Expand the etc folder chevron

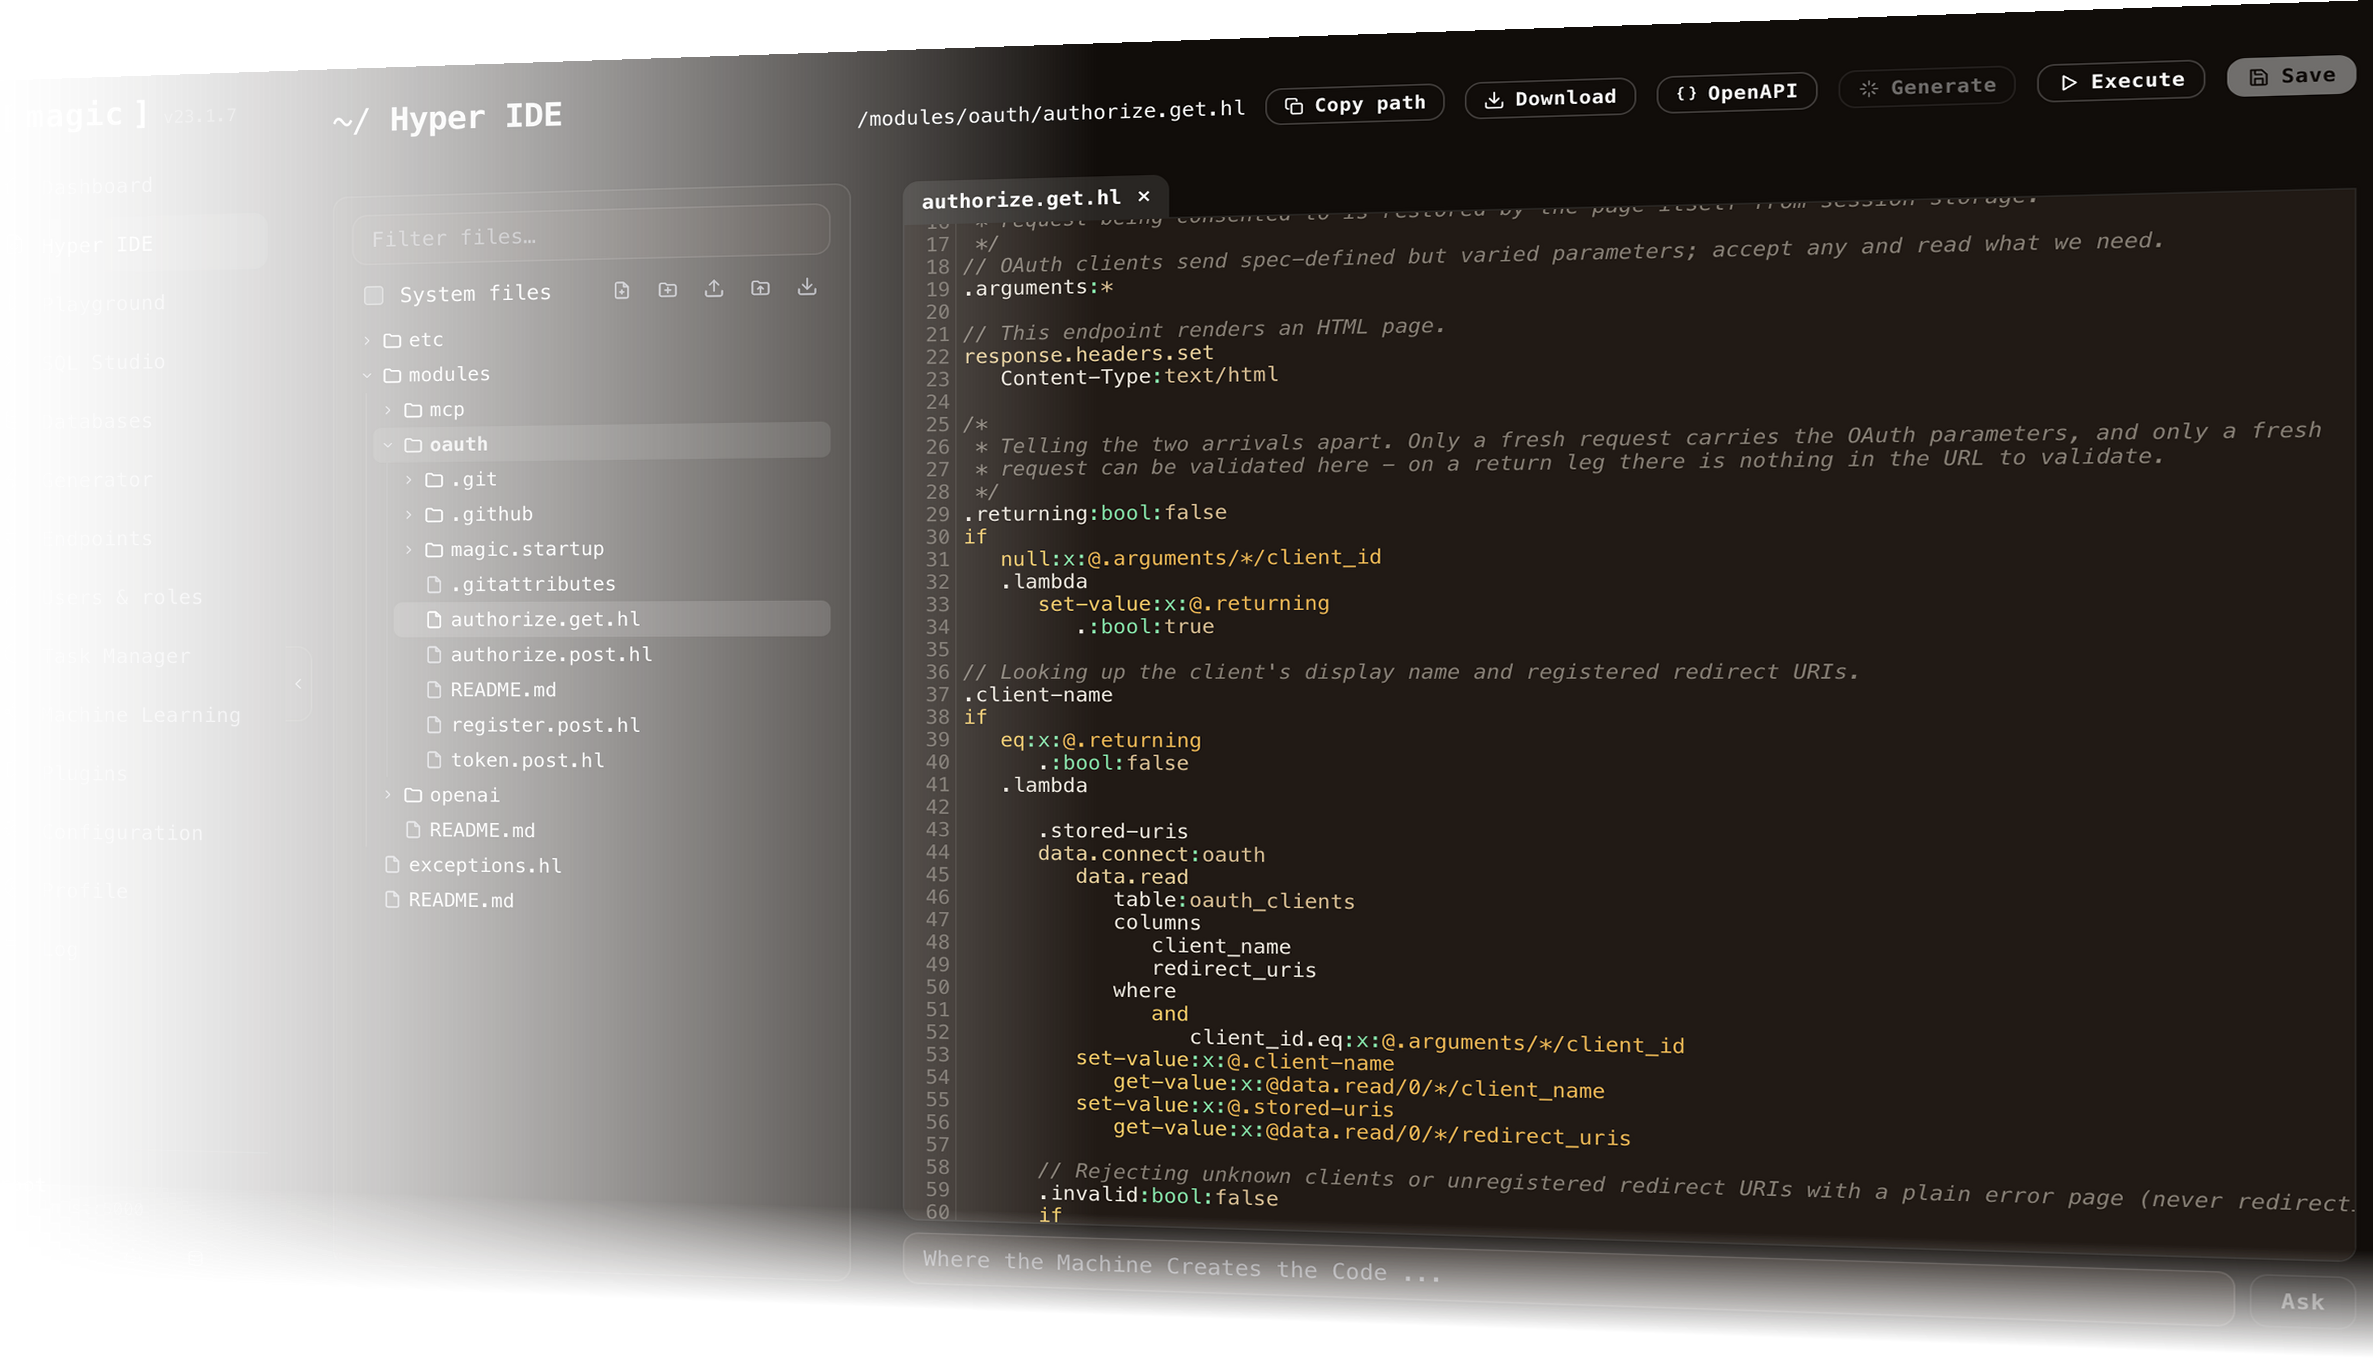[x=367, y=341]
